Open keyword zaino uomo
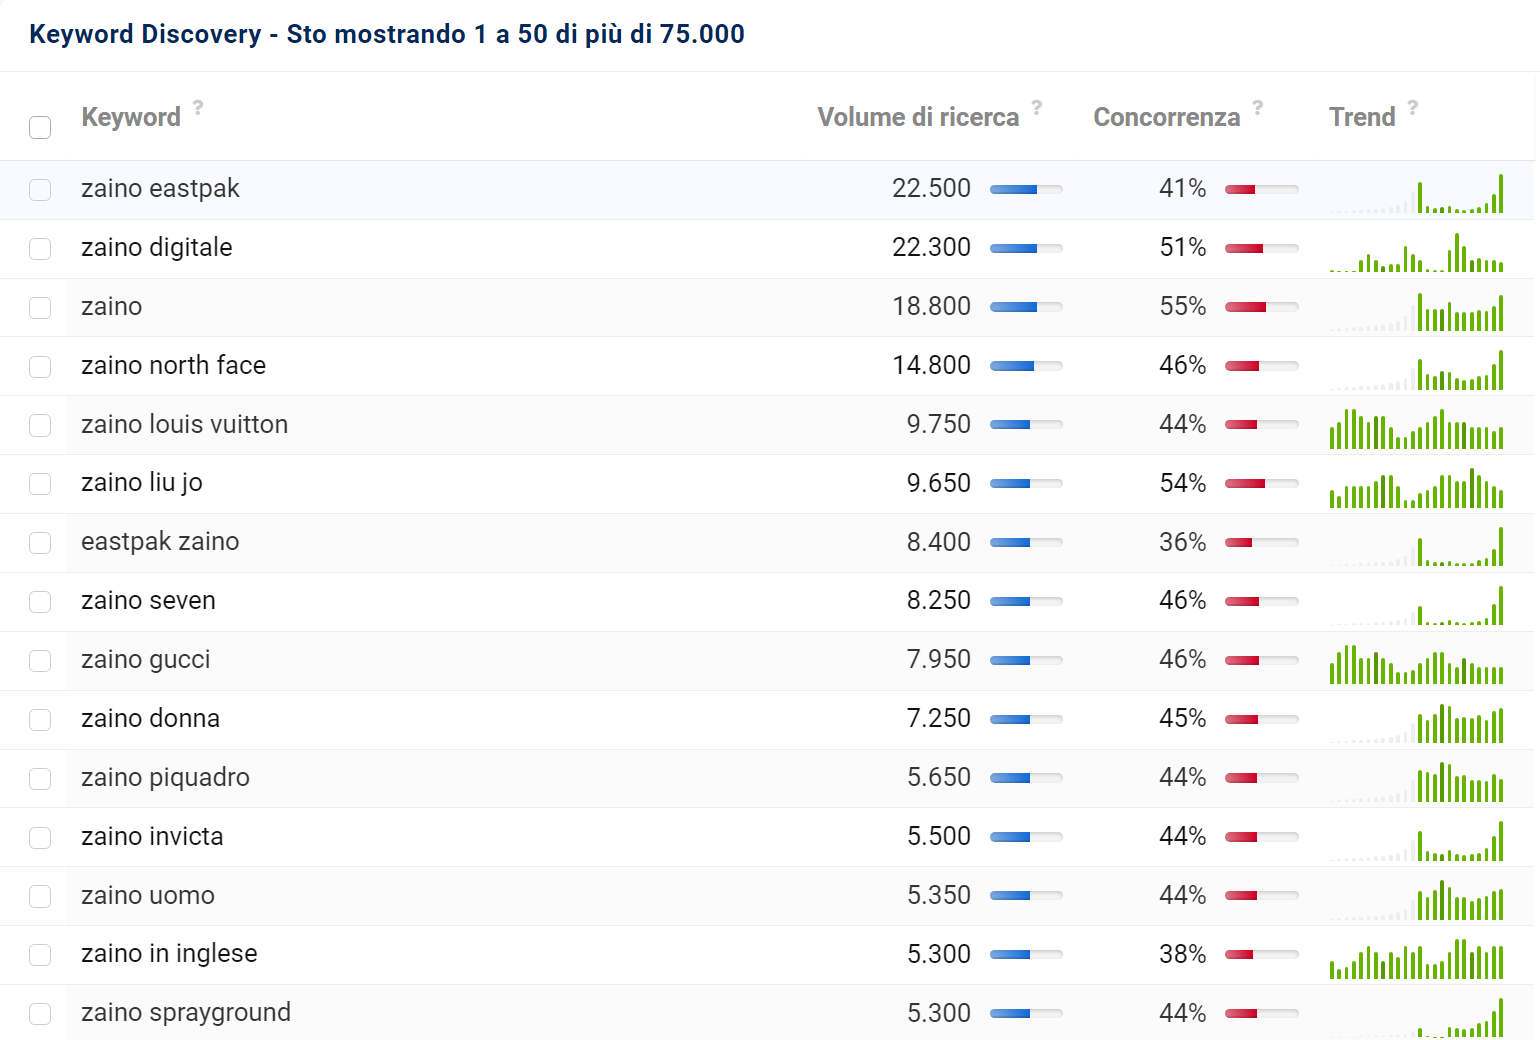 [148, 896]
